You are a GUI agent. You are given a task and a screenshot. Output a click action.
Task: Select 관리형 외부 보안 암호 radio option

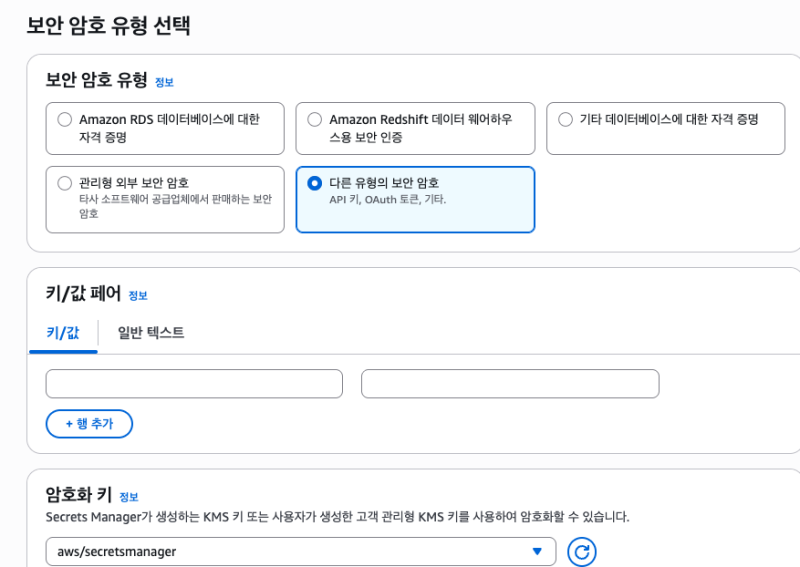click(65, 183)
